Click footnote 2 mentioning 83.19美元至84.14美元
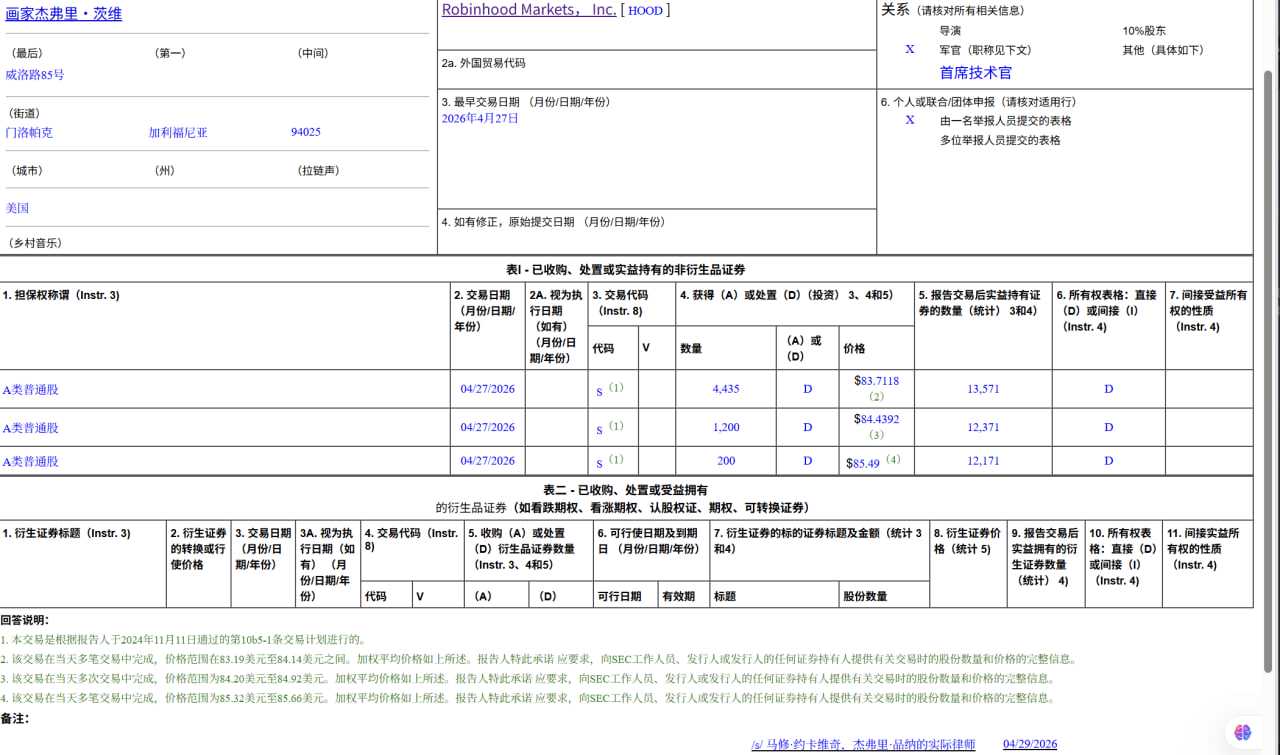Viewport: 1280px width, 755px height. [538, 659]
